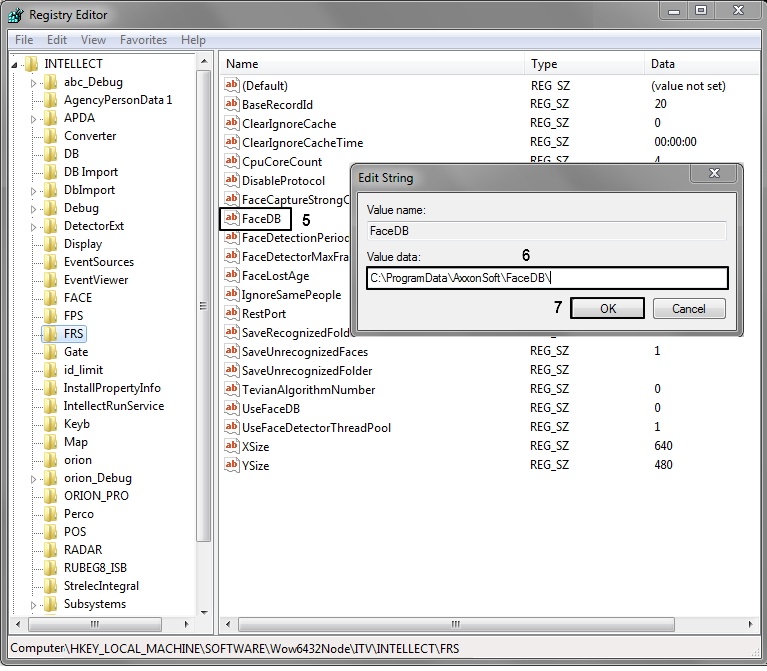The image size is (767, 671).
Task: Collapse the INTELLECT root key
Action: [15, 64]
